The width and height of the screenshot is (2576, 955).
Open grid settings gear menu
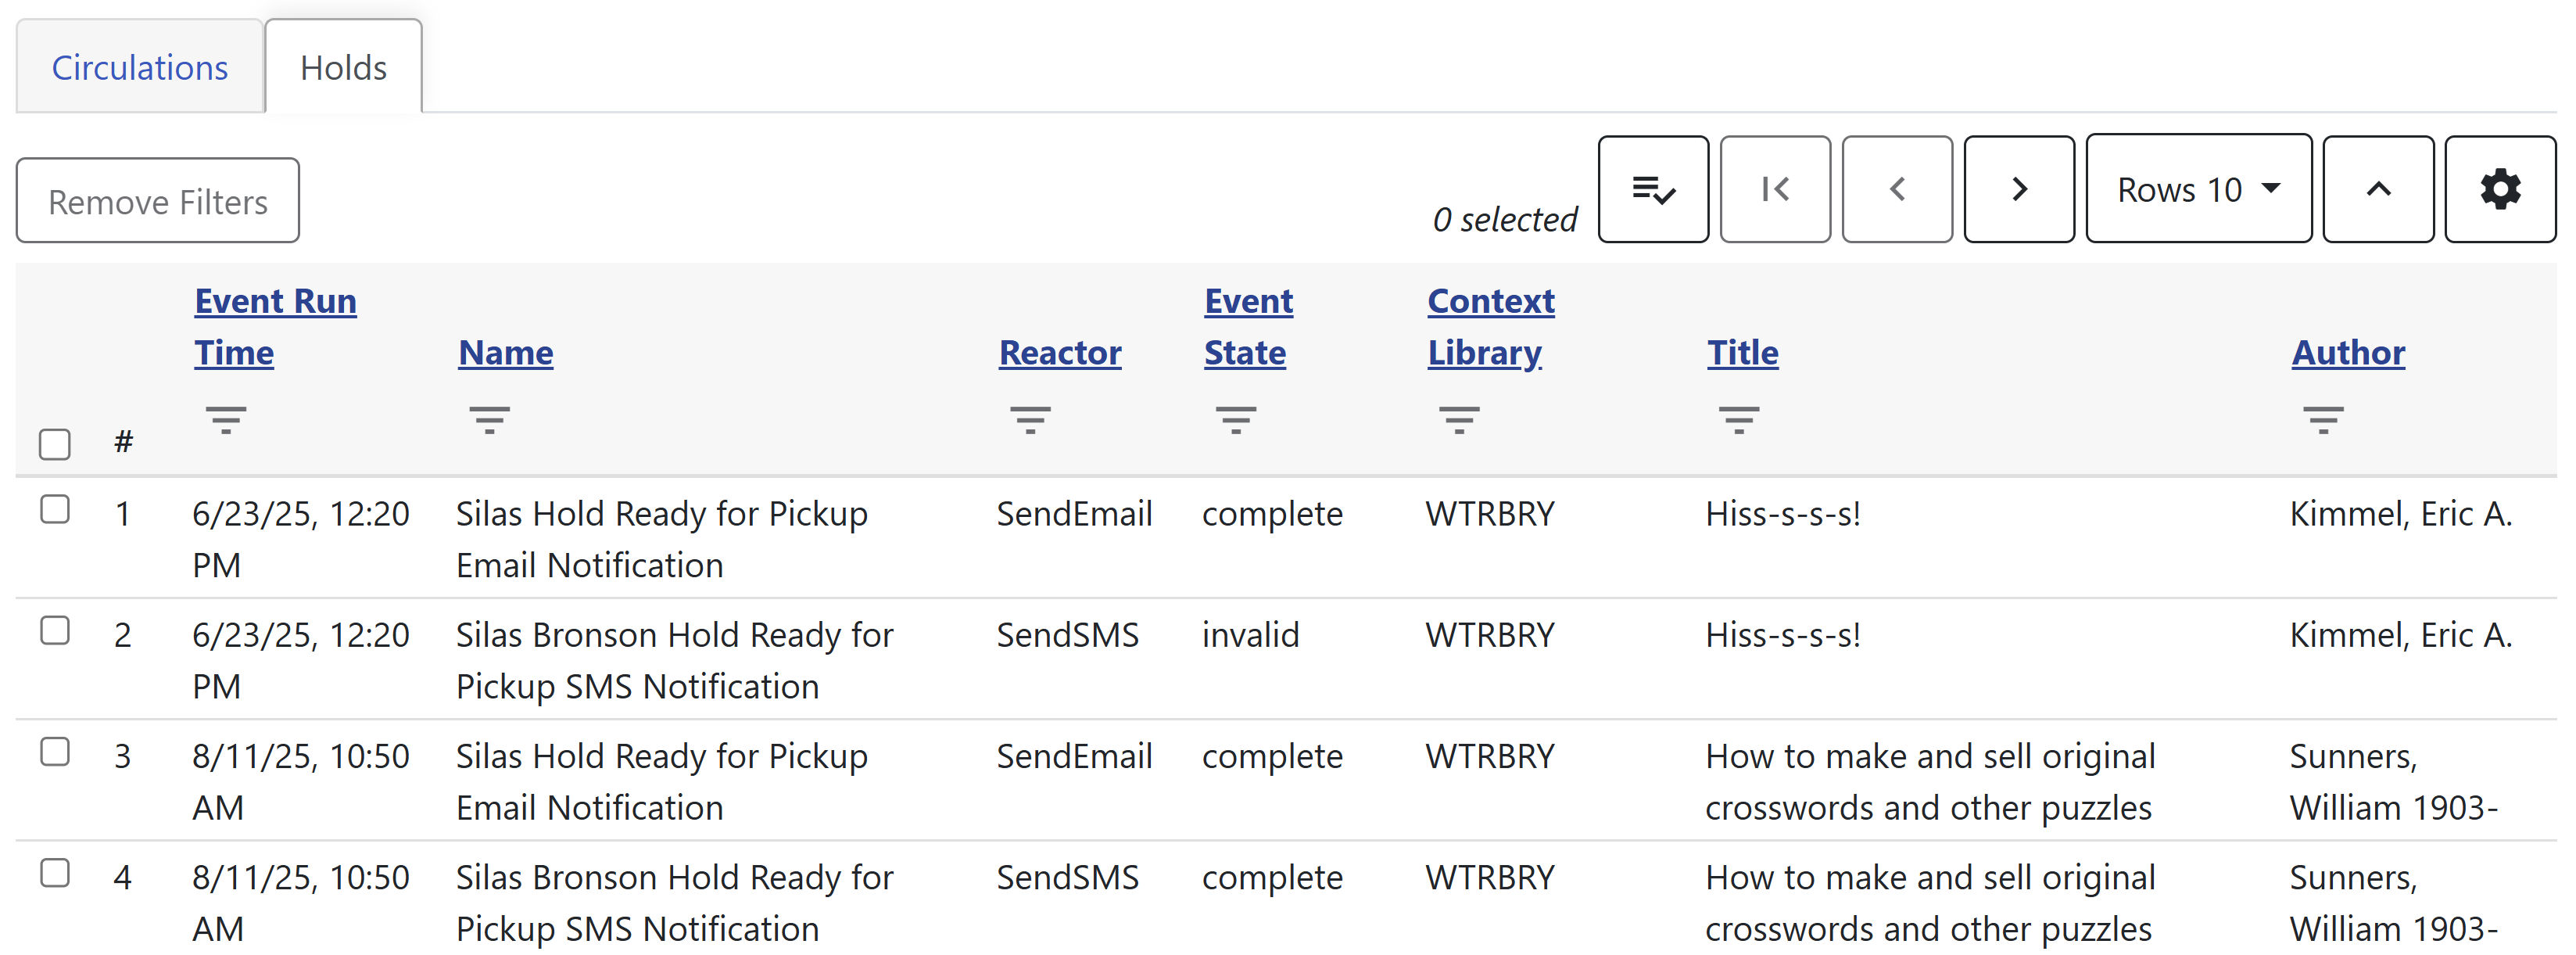[2499, 189]
